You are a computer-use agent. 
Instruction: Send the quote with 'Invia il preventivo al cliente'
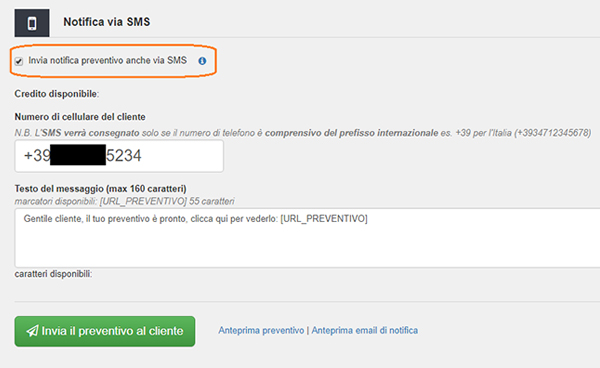(105, 331)
